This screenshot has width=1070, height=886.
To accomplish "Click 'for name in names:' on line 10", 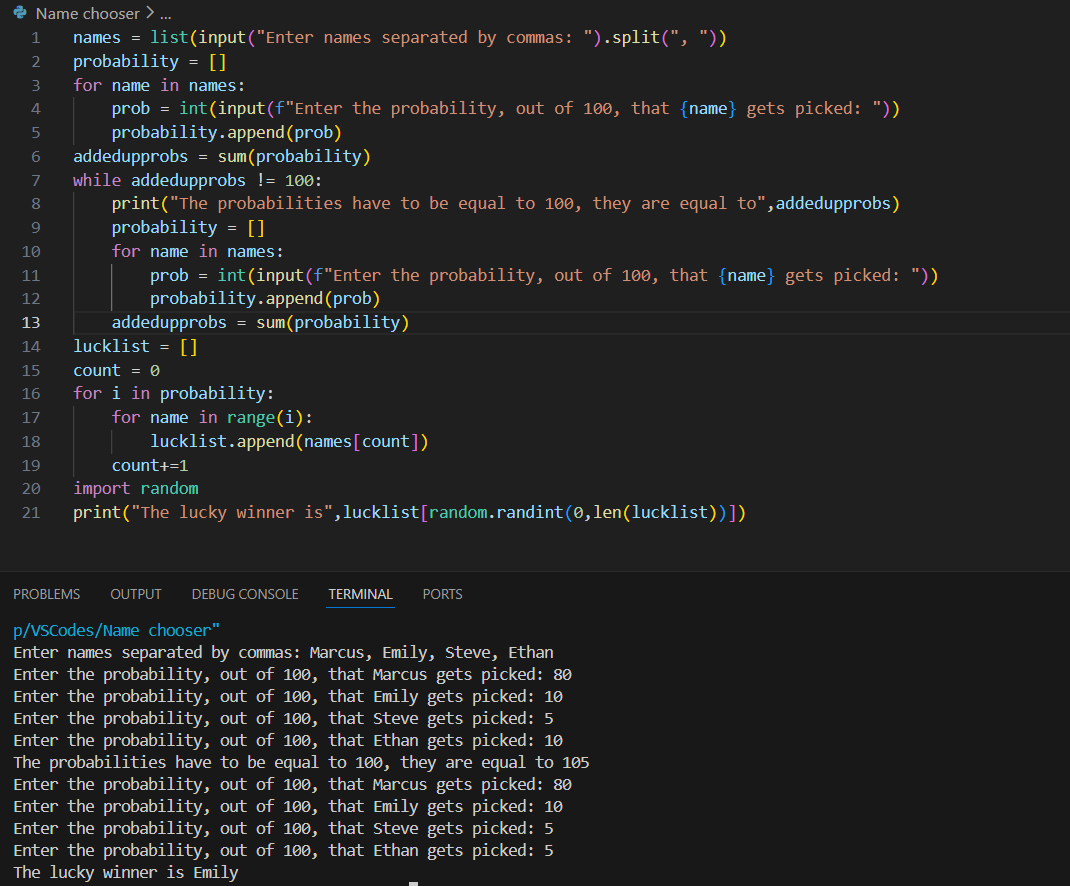I will point(197,251).
